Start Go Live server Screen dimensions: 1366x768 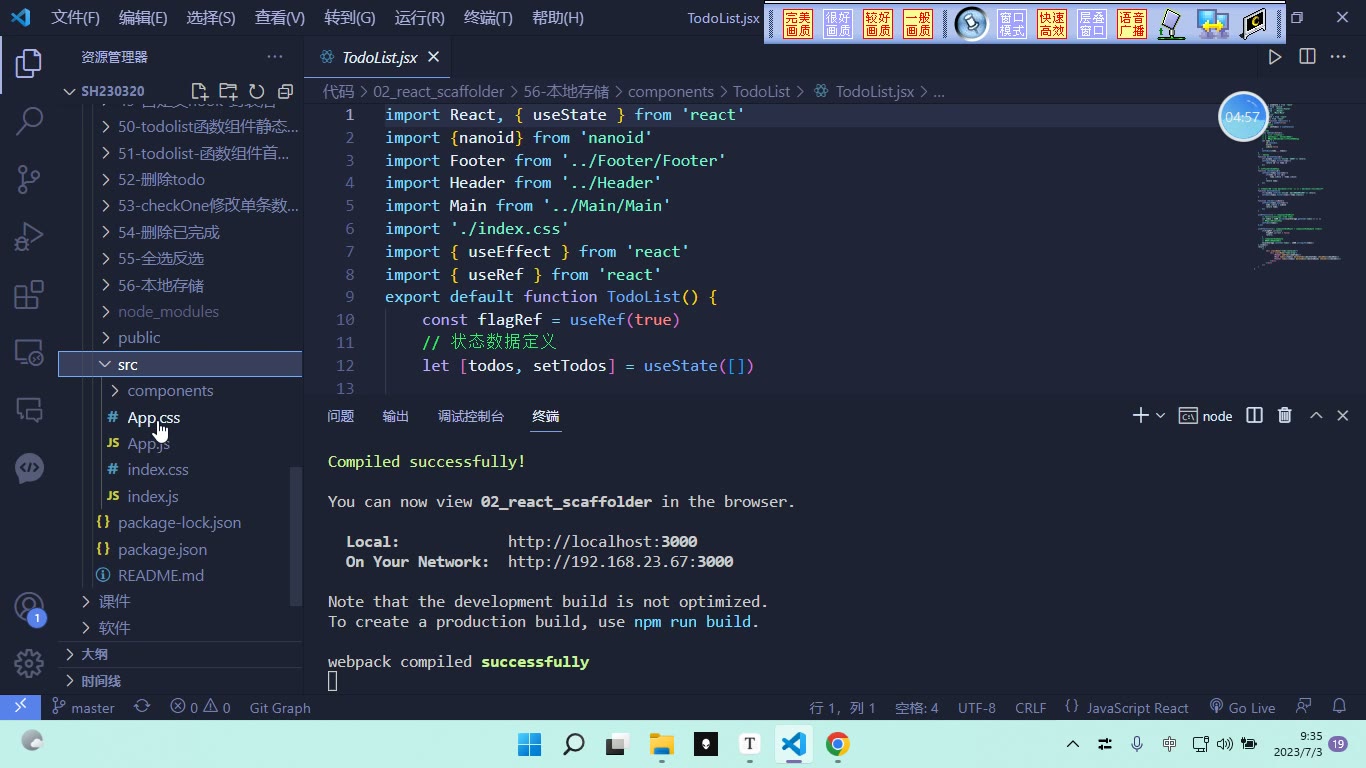[1242, 707]
